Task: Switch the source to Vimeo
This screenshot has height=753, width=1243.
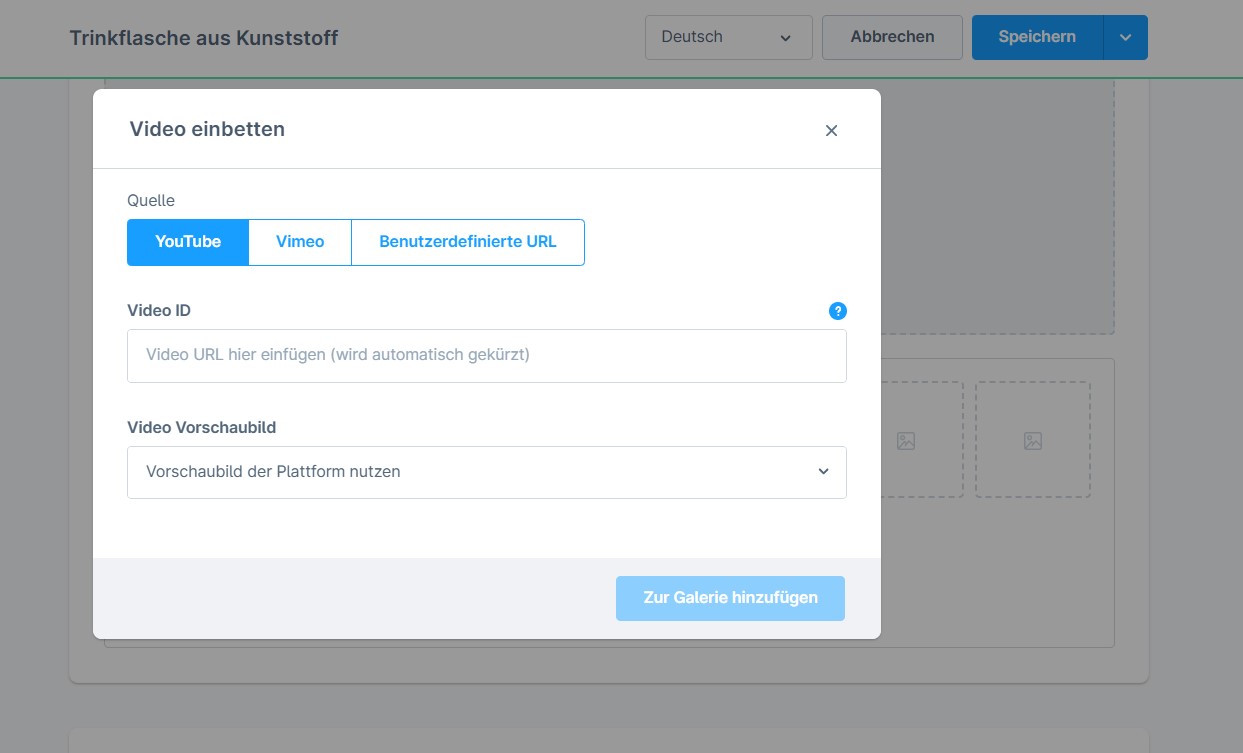Action: click(x=300, y=242)
